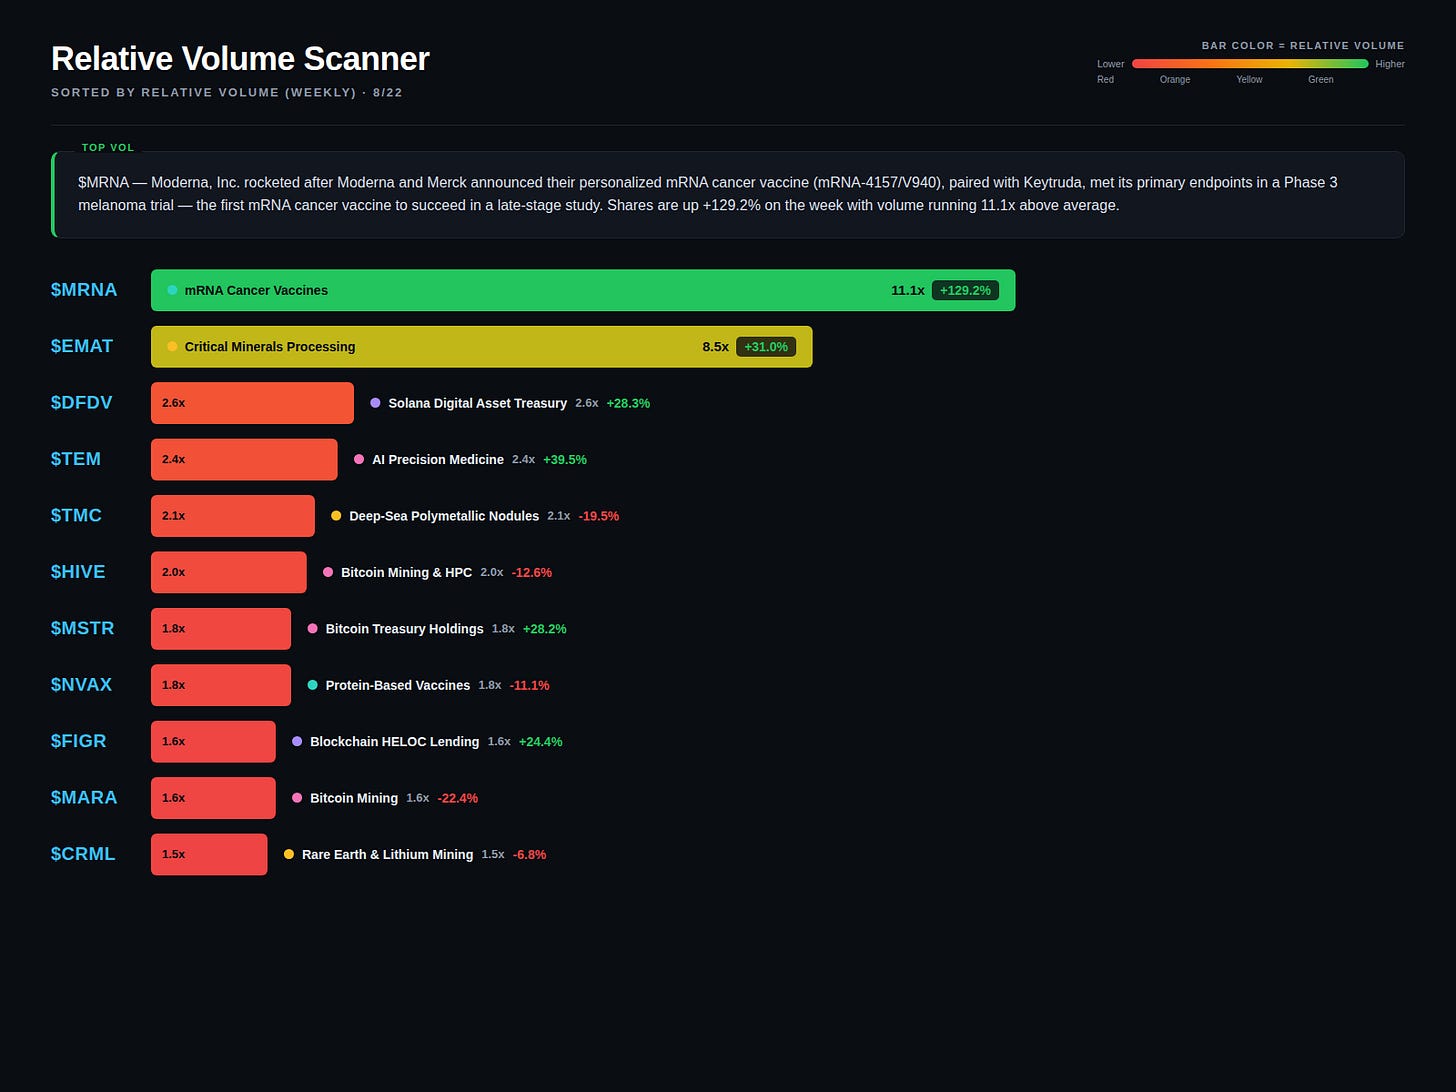Click the 'Higher' legend label

coord(1390,64)
